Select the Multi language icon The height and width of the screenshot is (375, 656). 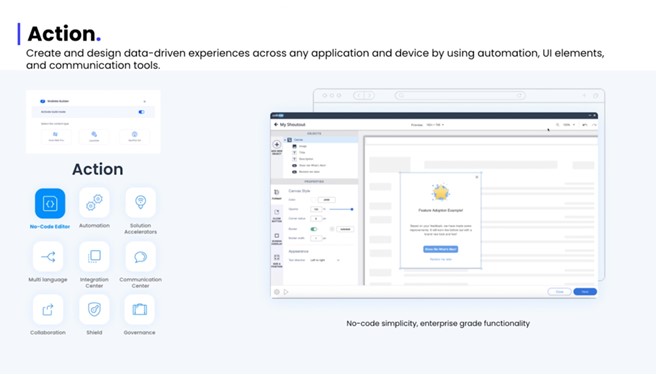pos(48,256)
